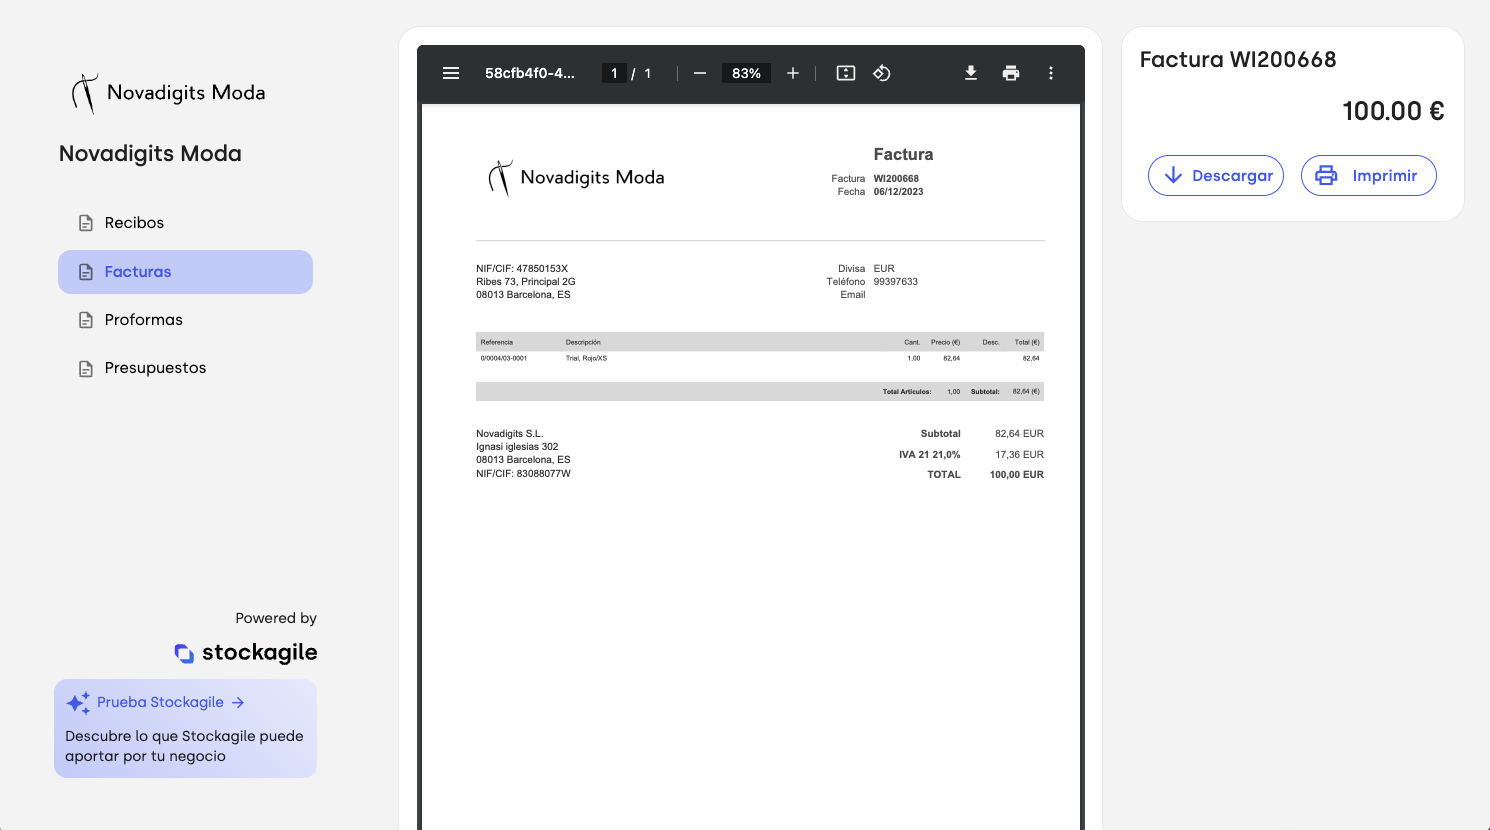Screen dimensions: 1490x830
Task: Click the sparkle icon beside Prueba Stockagile
Action: click(x=78, y=703)
